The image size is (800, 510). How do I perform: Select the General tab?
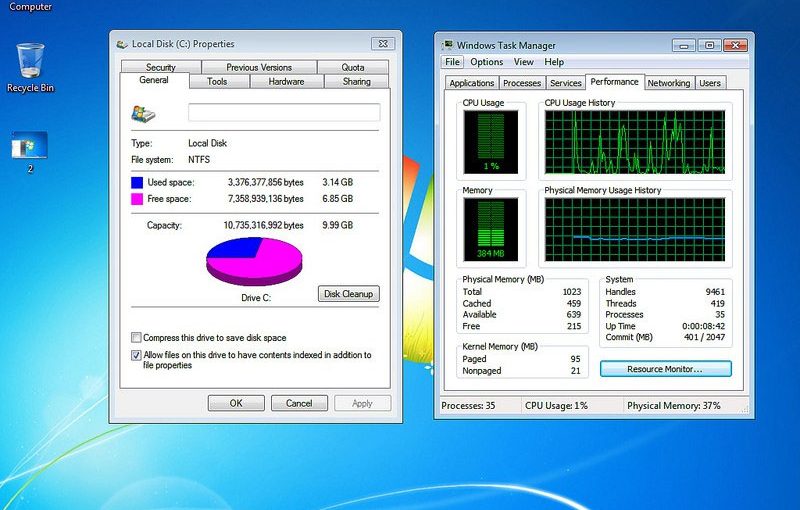point(154,80)
